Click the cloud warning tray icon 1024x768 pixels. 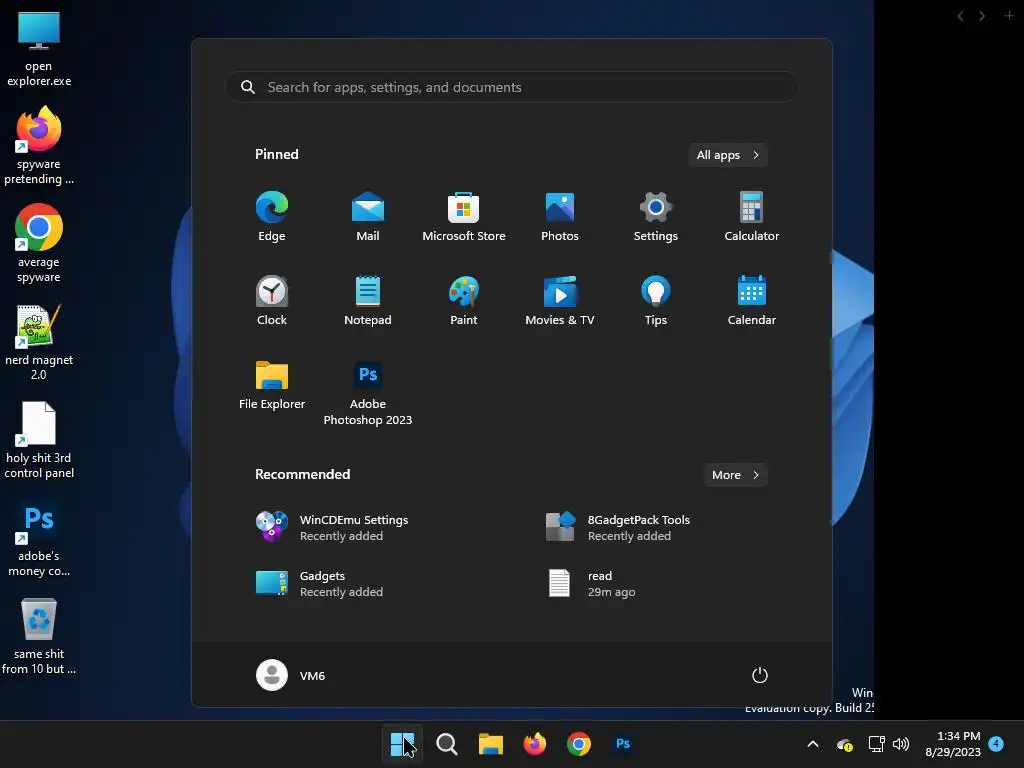click(x=845, y=744)
